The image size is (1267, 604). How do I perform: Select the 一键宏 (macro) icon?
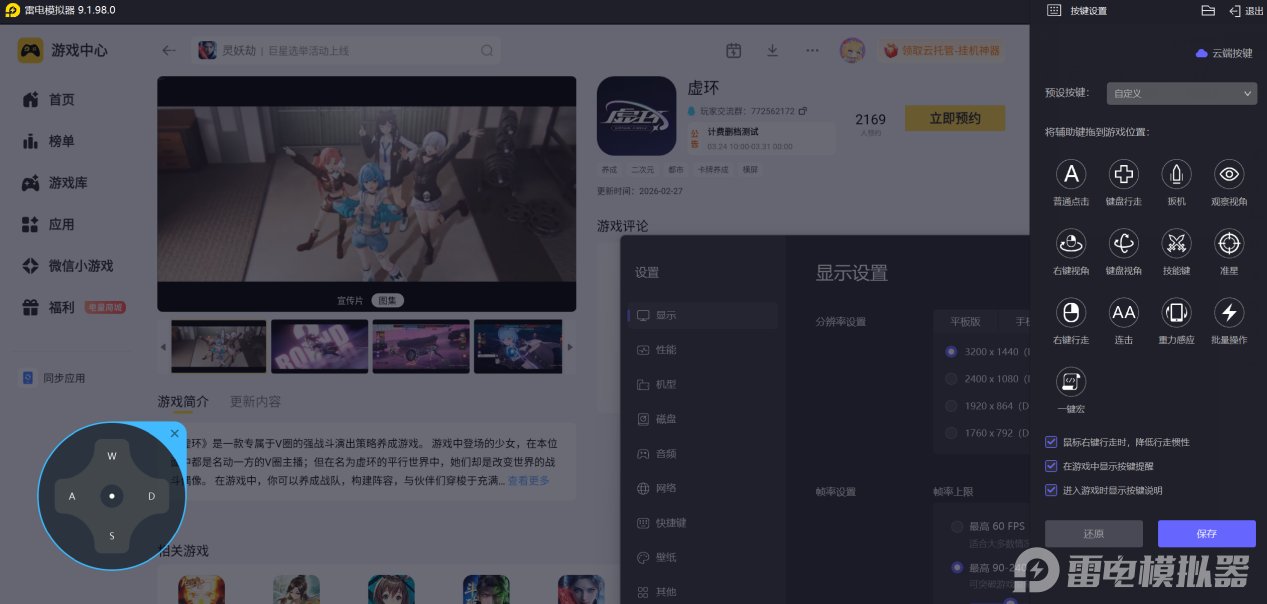1071,381
